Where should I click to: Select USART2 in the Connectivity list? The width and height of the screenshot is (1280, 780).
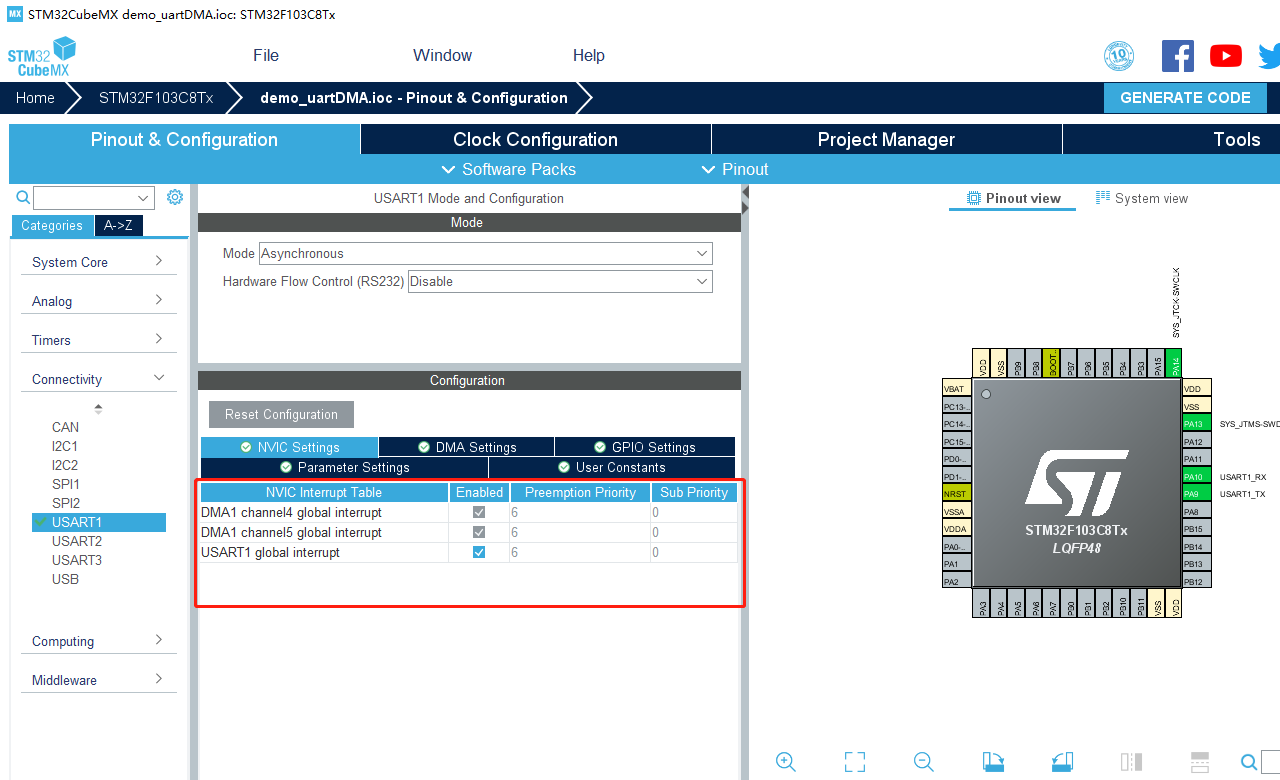[x=78, y=540]
